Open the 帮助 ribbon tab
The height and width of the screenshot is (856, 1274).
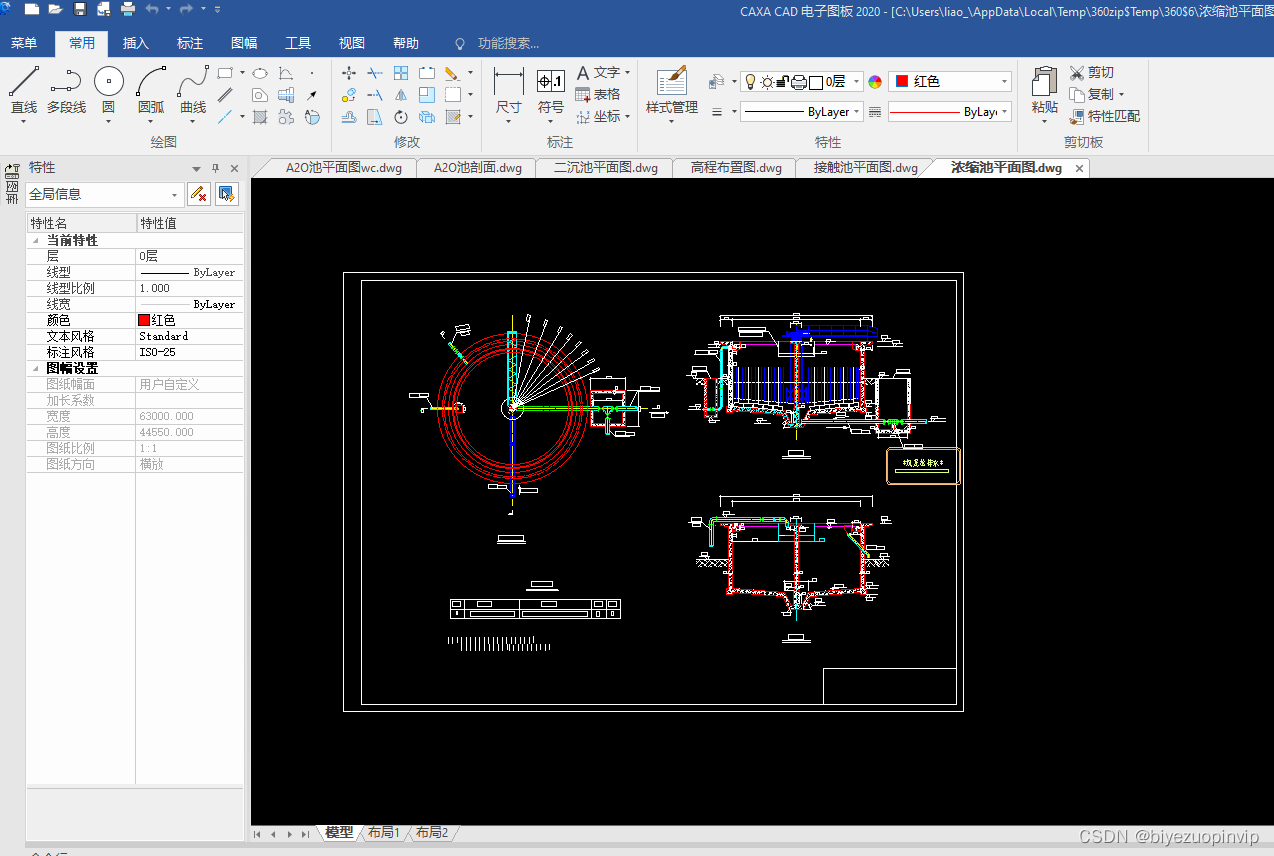[406, 43]
